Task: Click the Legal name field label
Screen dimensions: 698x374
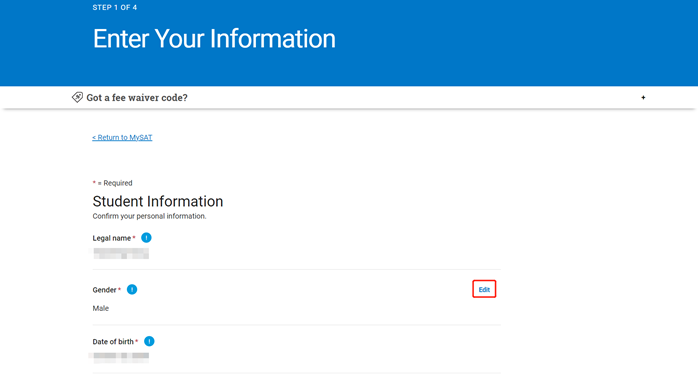Action: pos(112,238)
